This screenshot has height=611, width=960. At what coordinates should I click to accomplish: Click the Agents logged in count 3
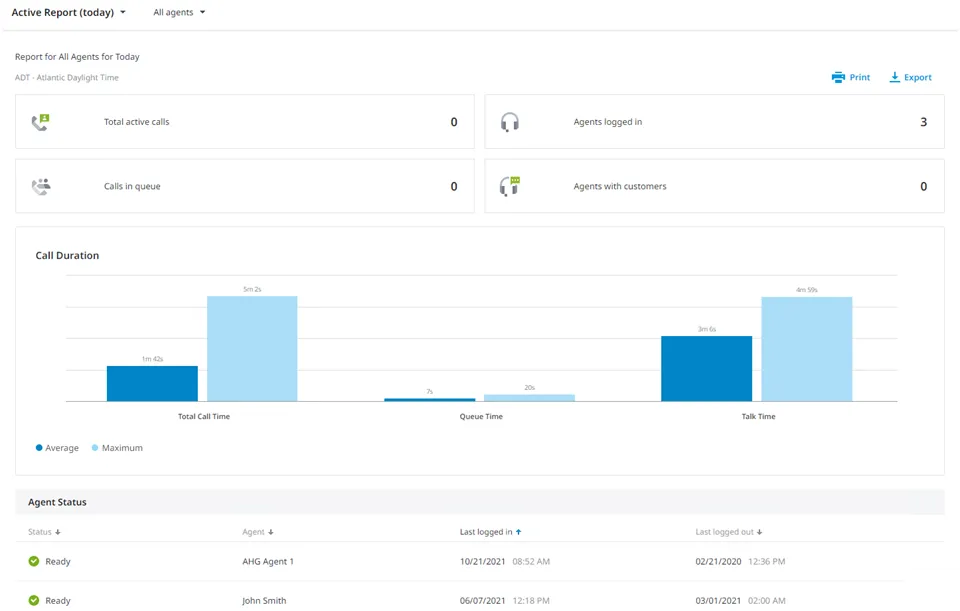tap(923, 122)
